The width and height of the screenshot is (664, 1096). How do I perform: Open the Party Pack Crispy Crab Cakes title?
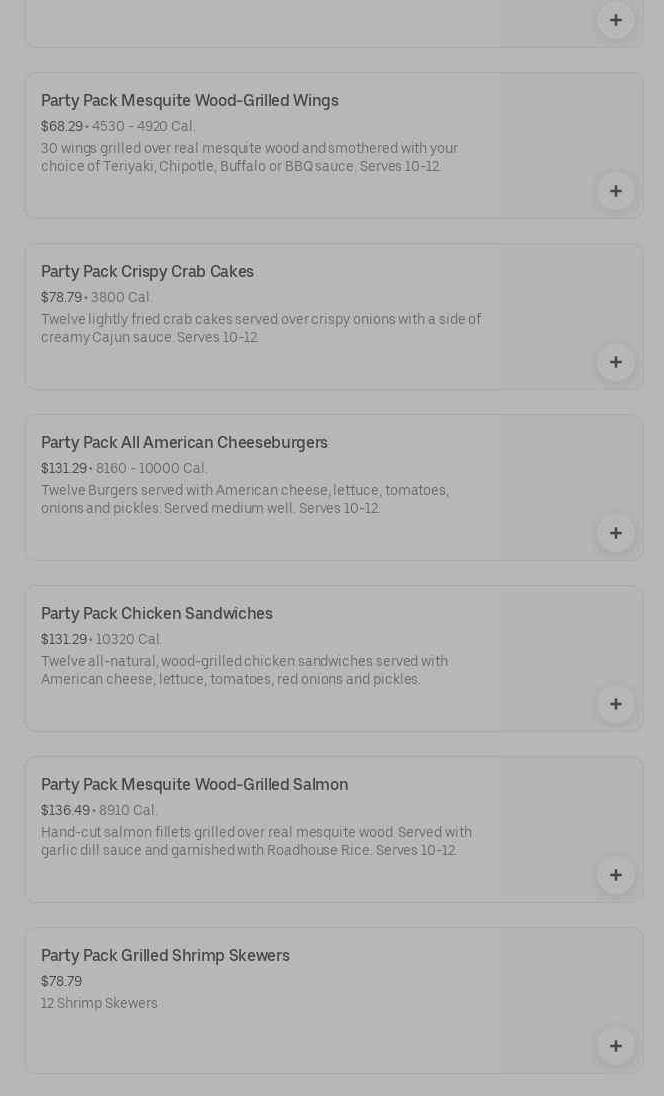click(x=147, y=272)
